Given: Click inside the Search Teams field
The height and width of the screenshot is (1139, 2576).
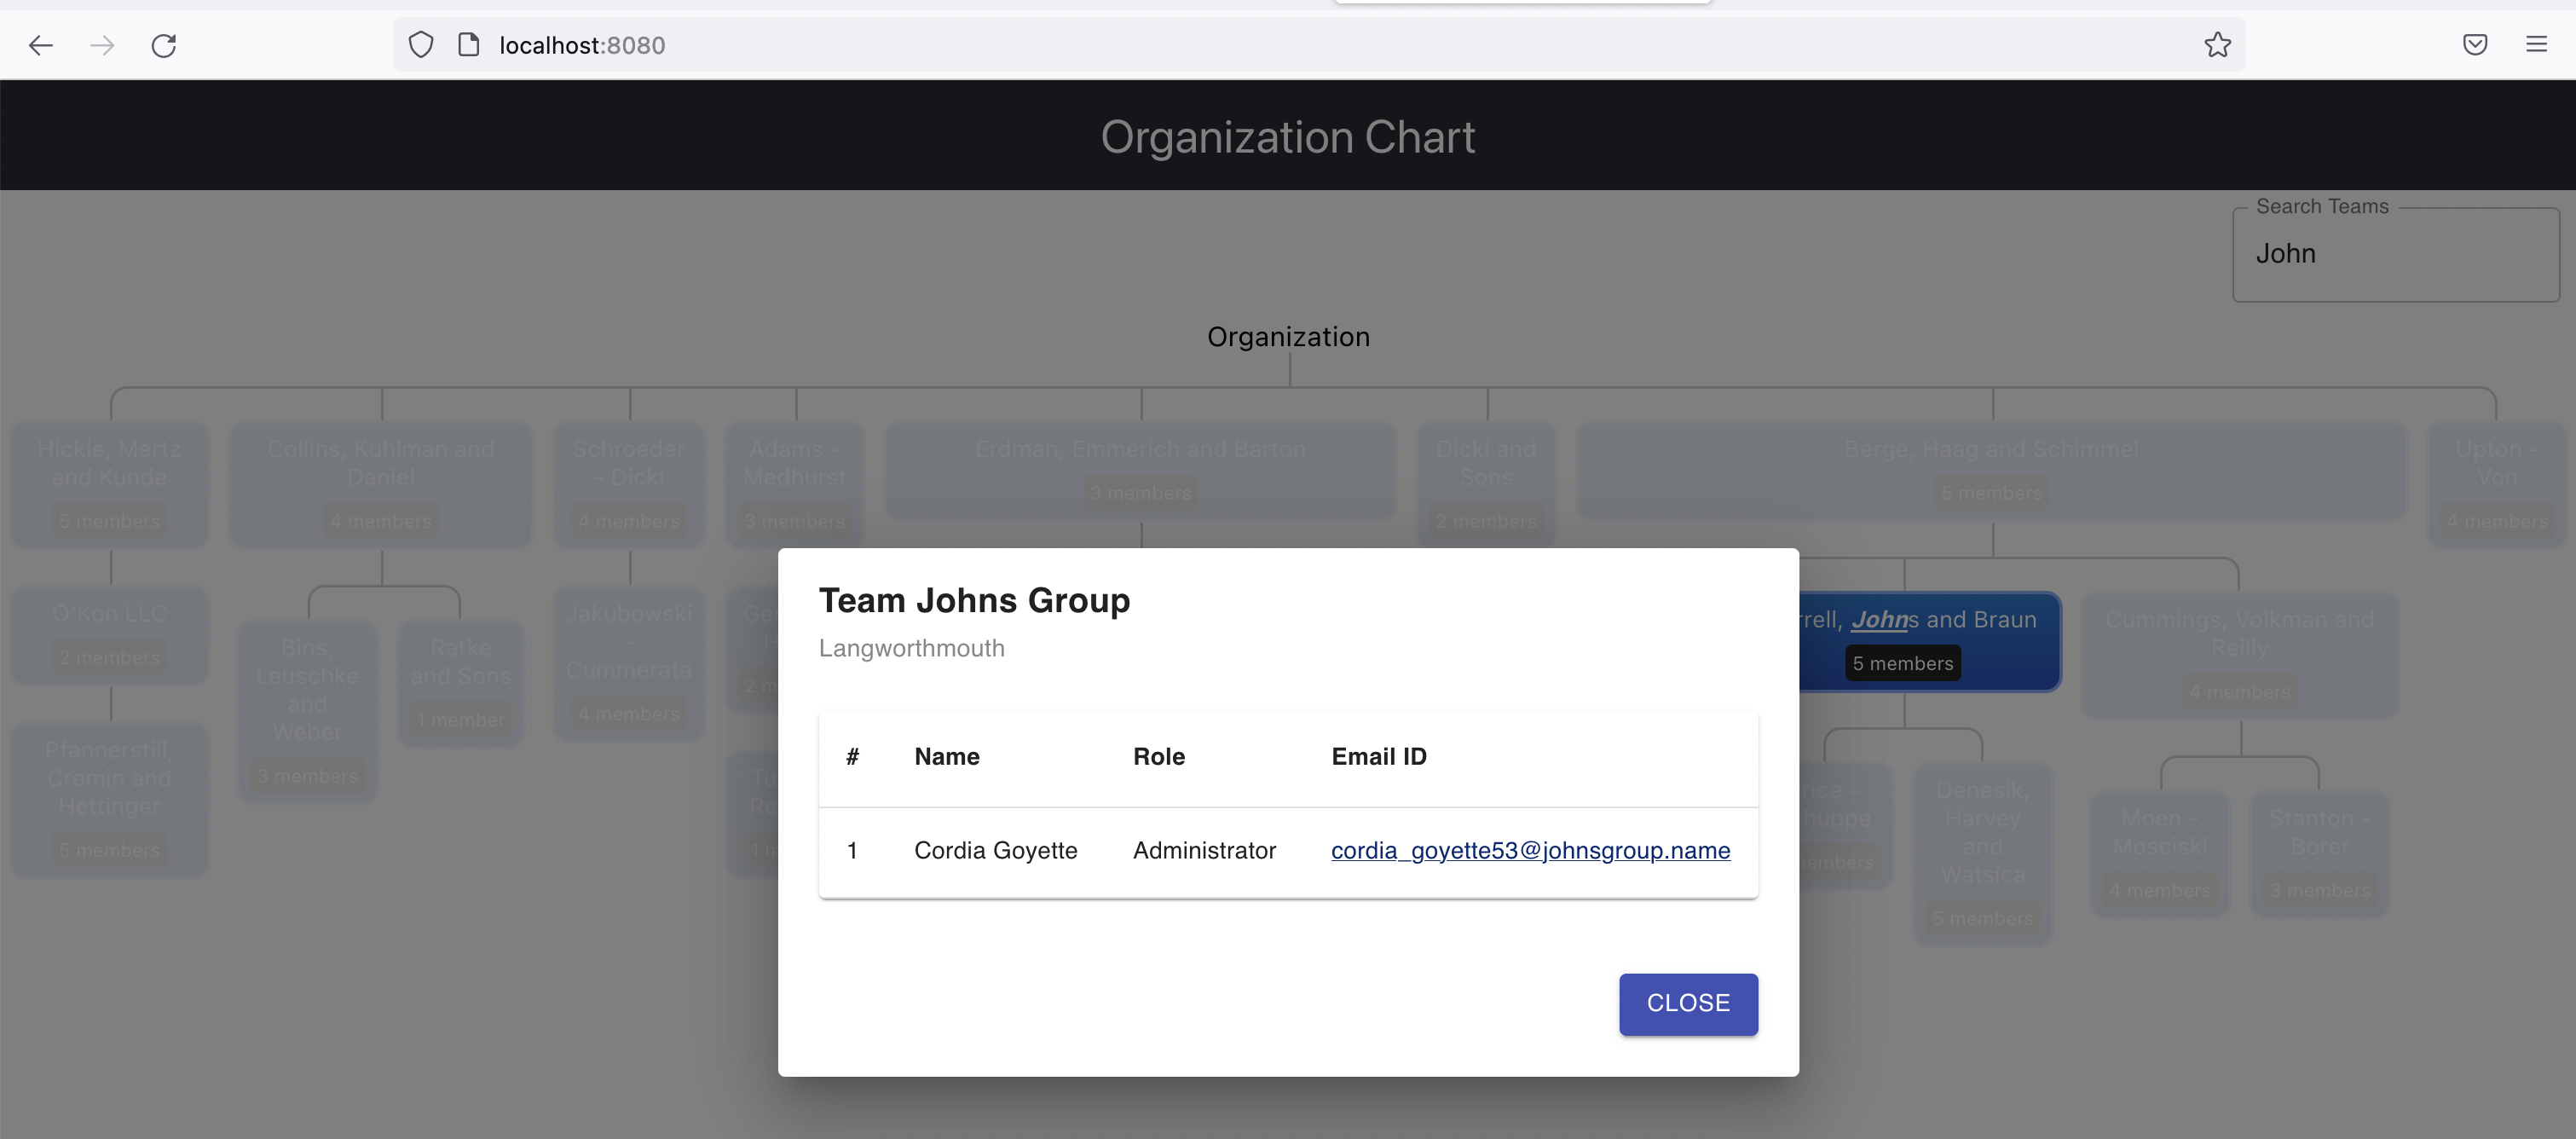Looking at the screenshot, I should (2395, 253).
